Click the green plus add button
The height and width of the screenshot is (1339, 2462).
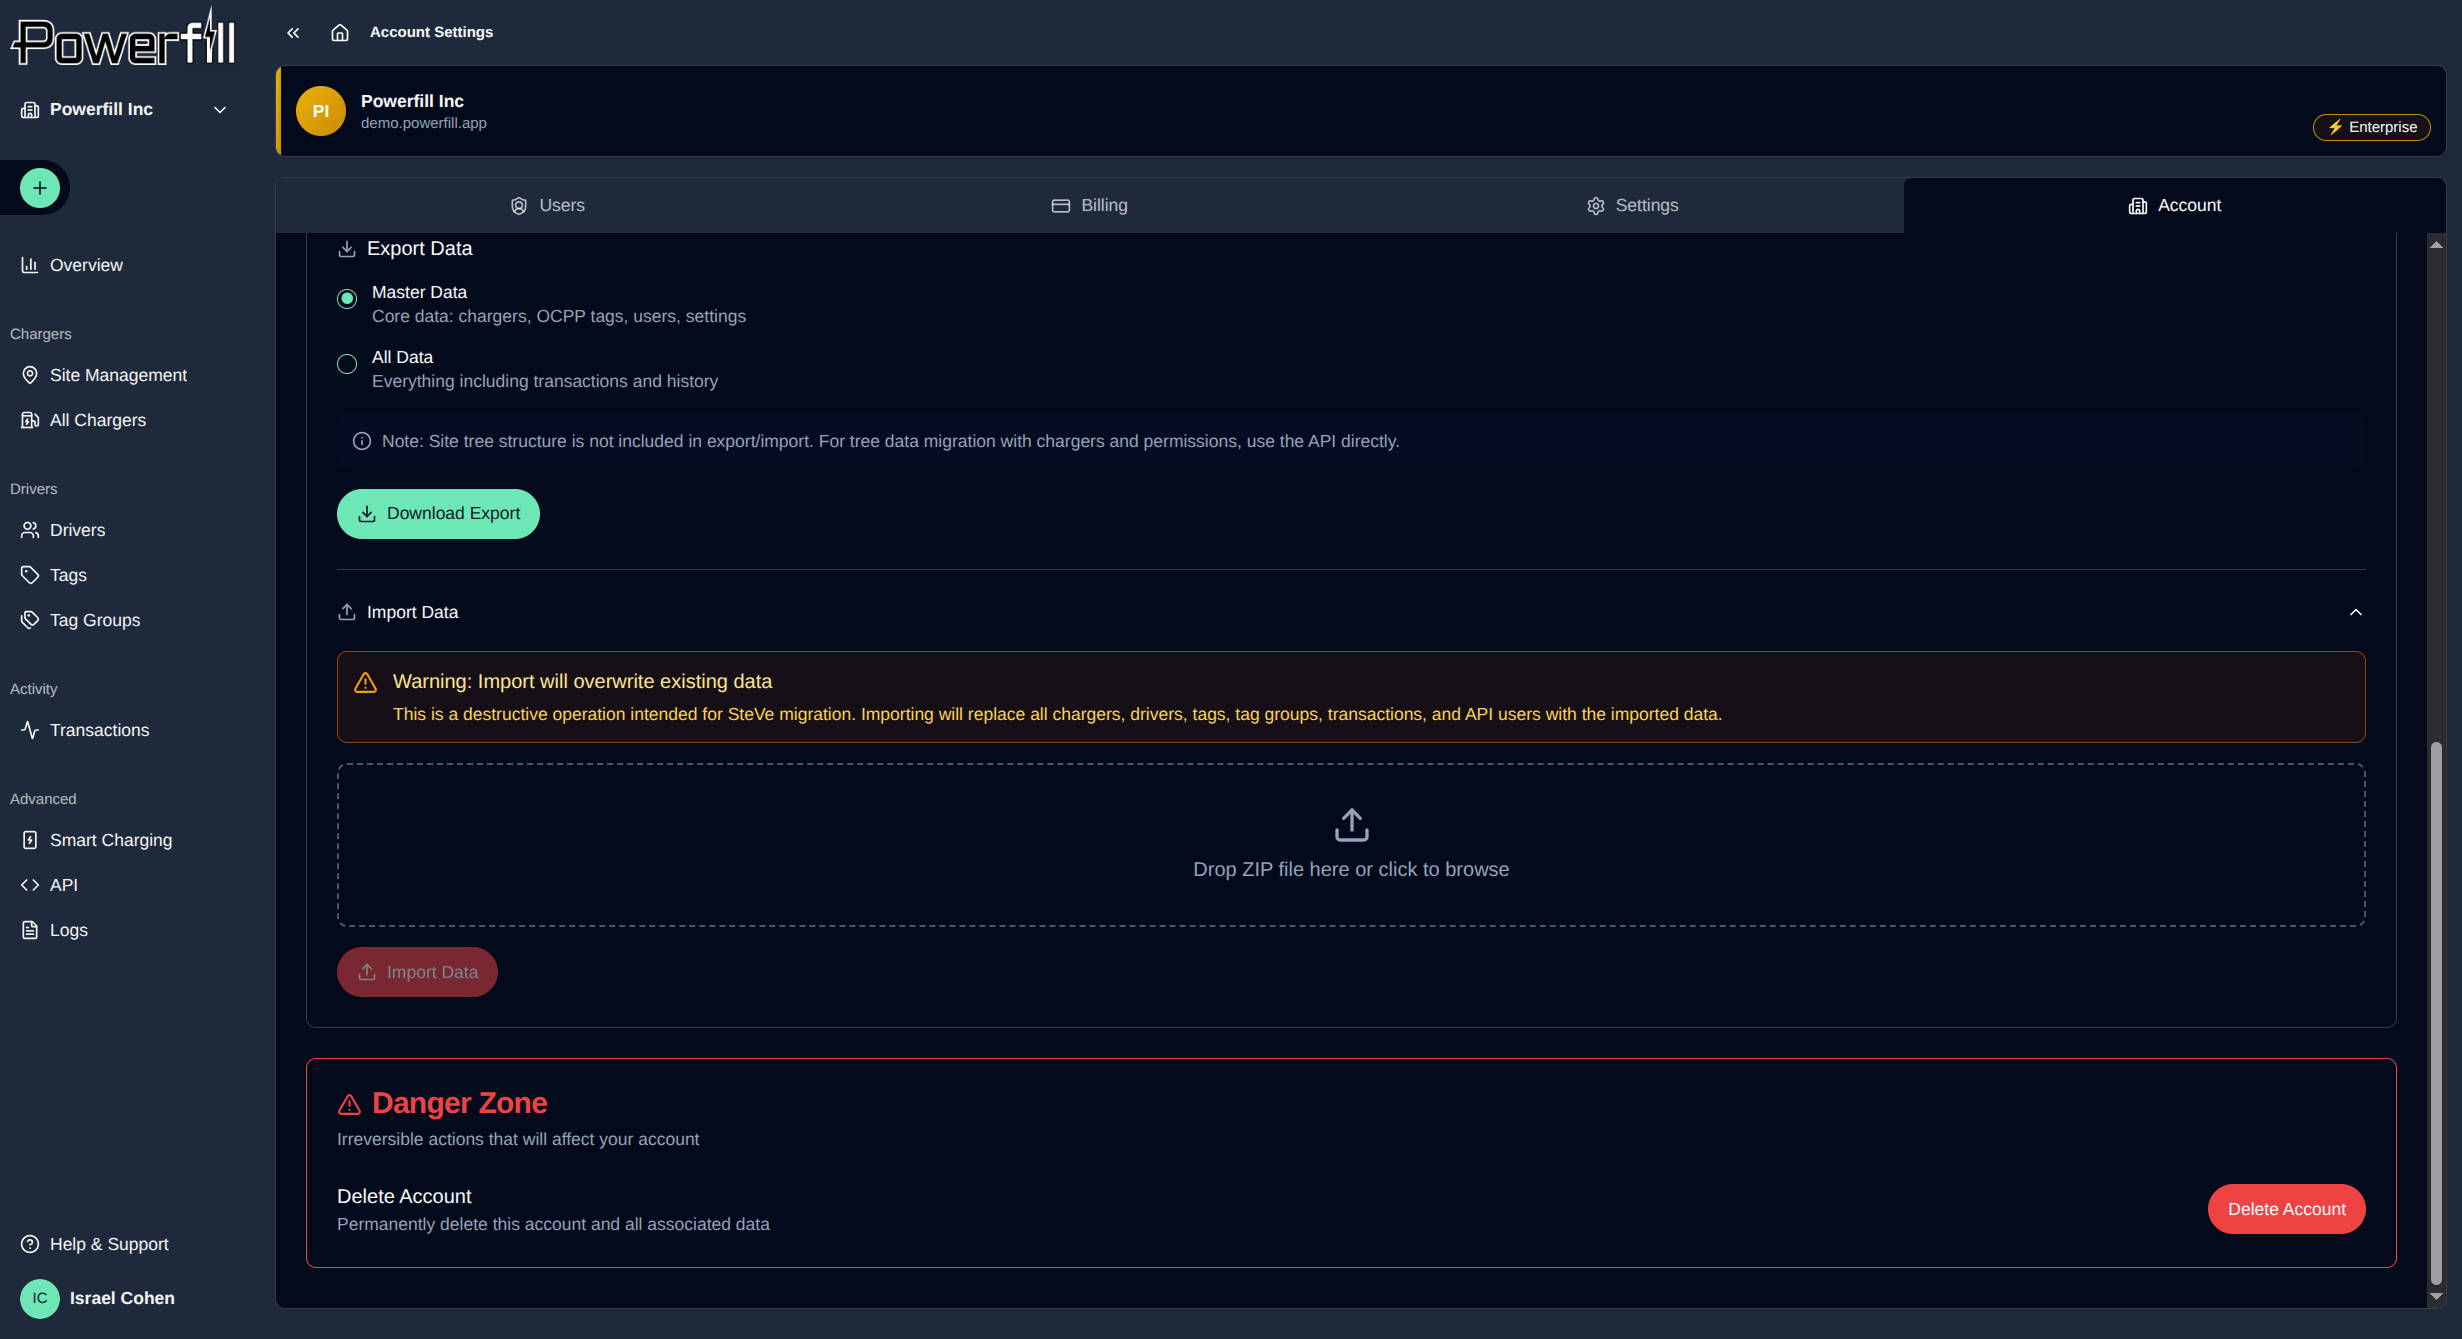[40, 188]
